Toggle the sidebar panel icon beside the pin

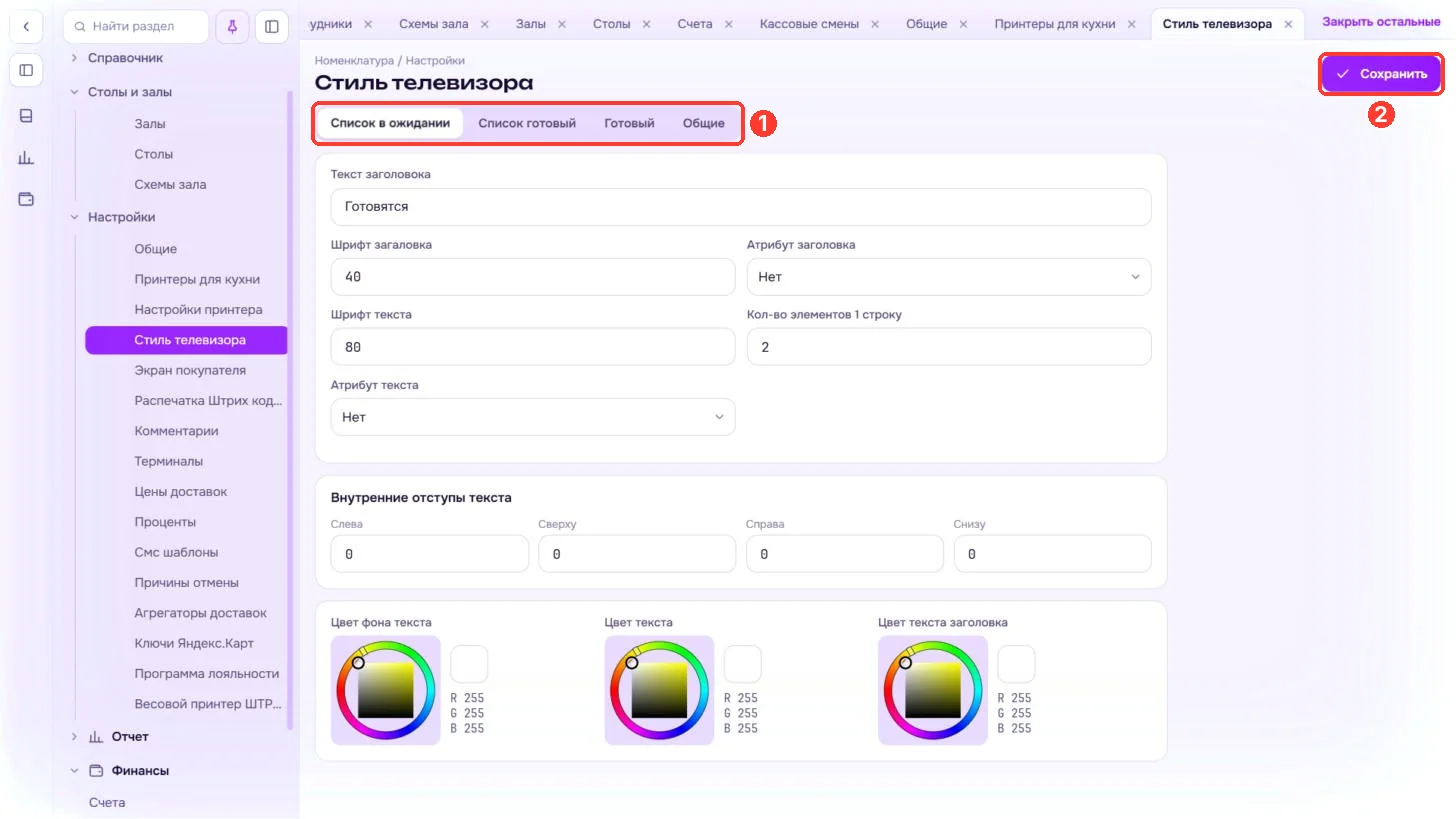272,27
